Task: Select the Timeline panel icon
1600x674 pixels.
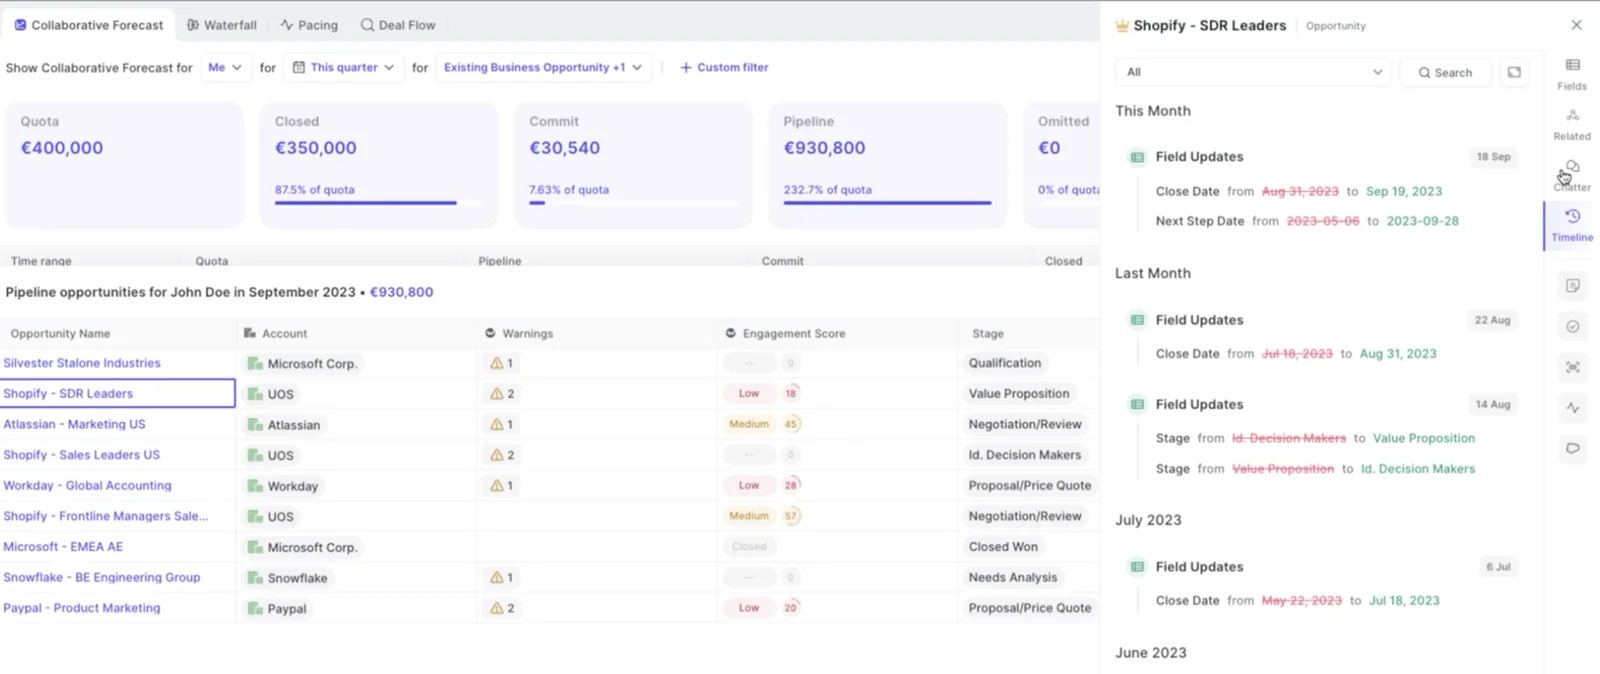Action: pyautogui.click(x=1572, y=216)
